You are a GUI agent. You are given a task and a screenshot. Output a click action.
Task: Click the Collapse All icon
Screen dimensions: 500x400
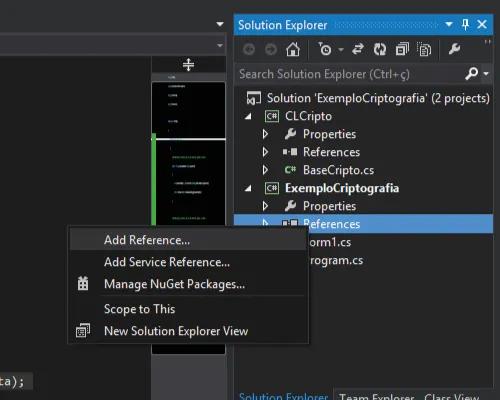coord(402,49)
